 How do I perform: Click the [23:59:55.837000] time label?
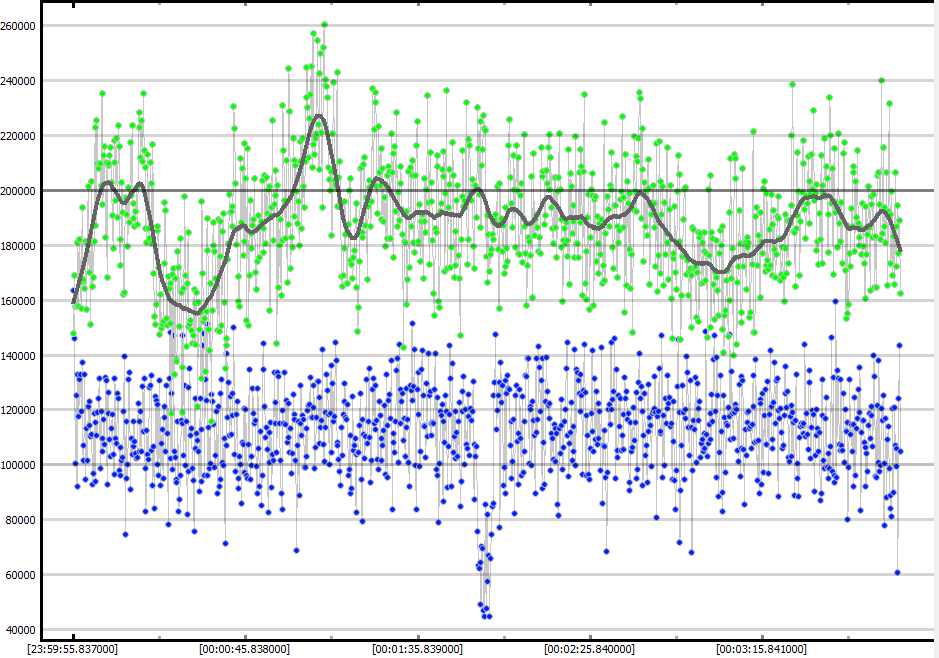(x=74, y=649)
